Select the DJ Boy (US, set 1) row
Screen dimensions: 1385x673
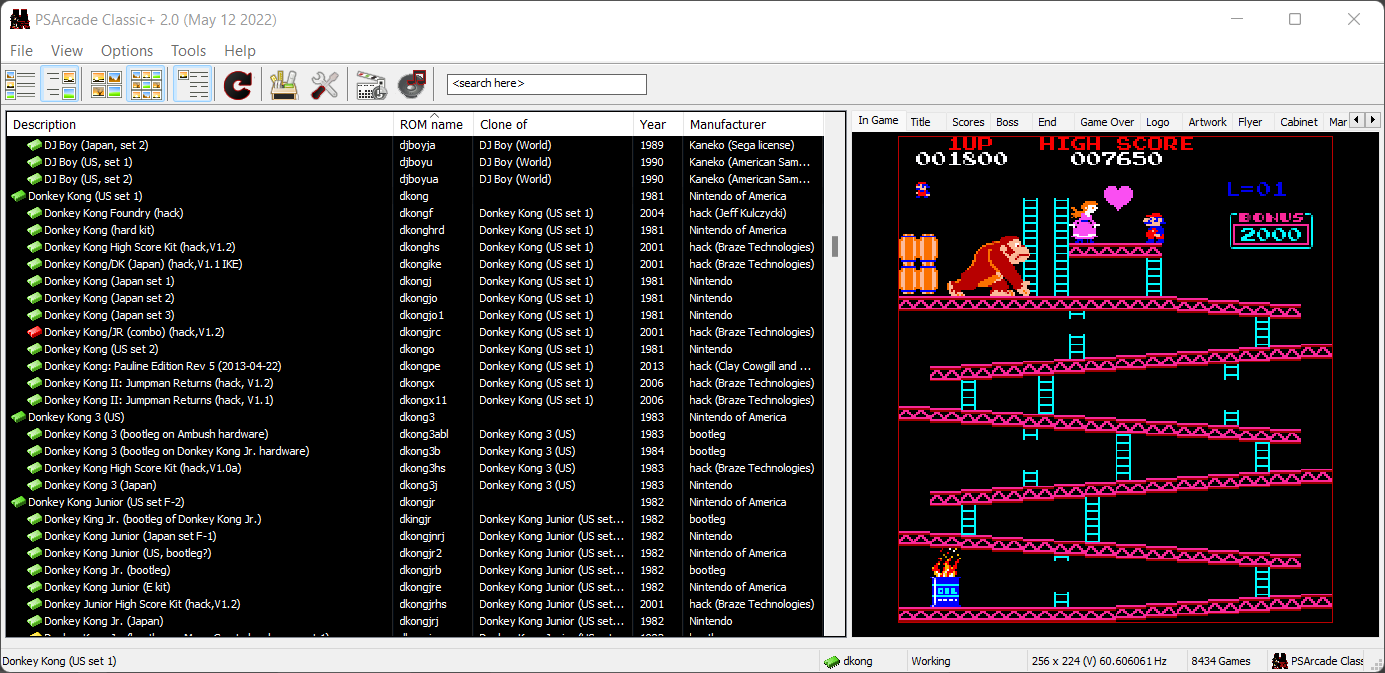(415, 162)
